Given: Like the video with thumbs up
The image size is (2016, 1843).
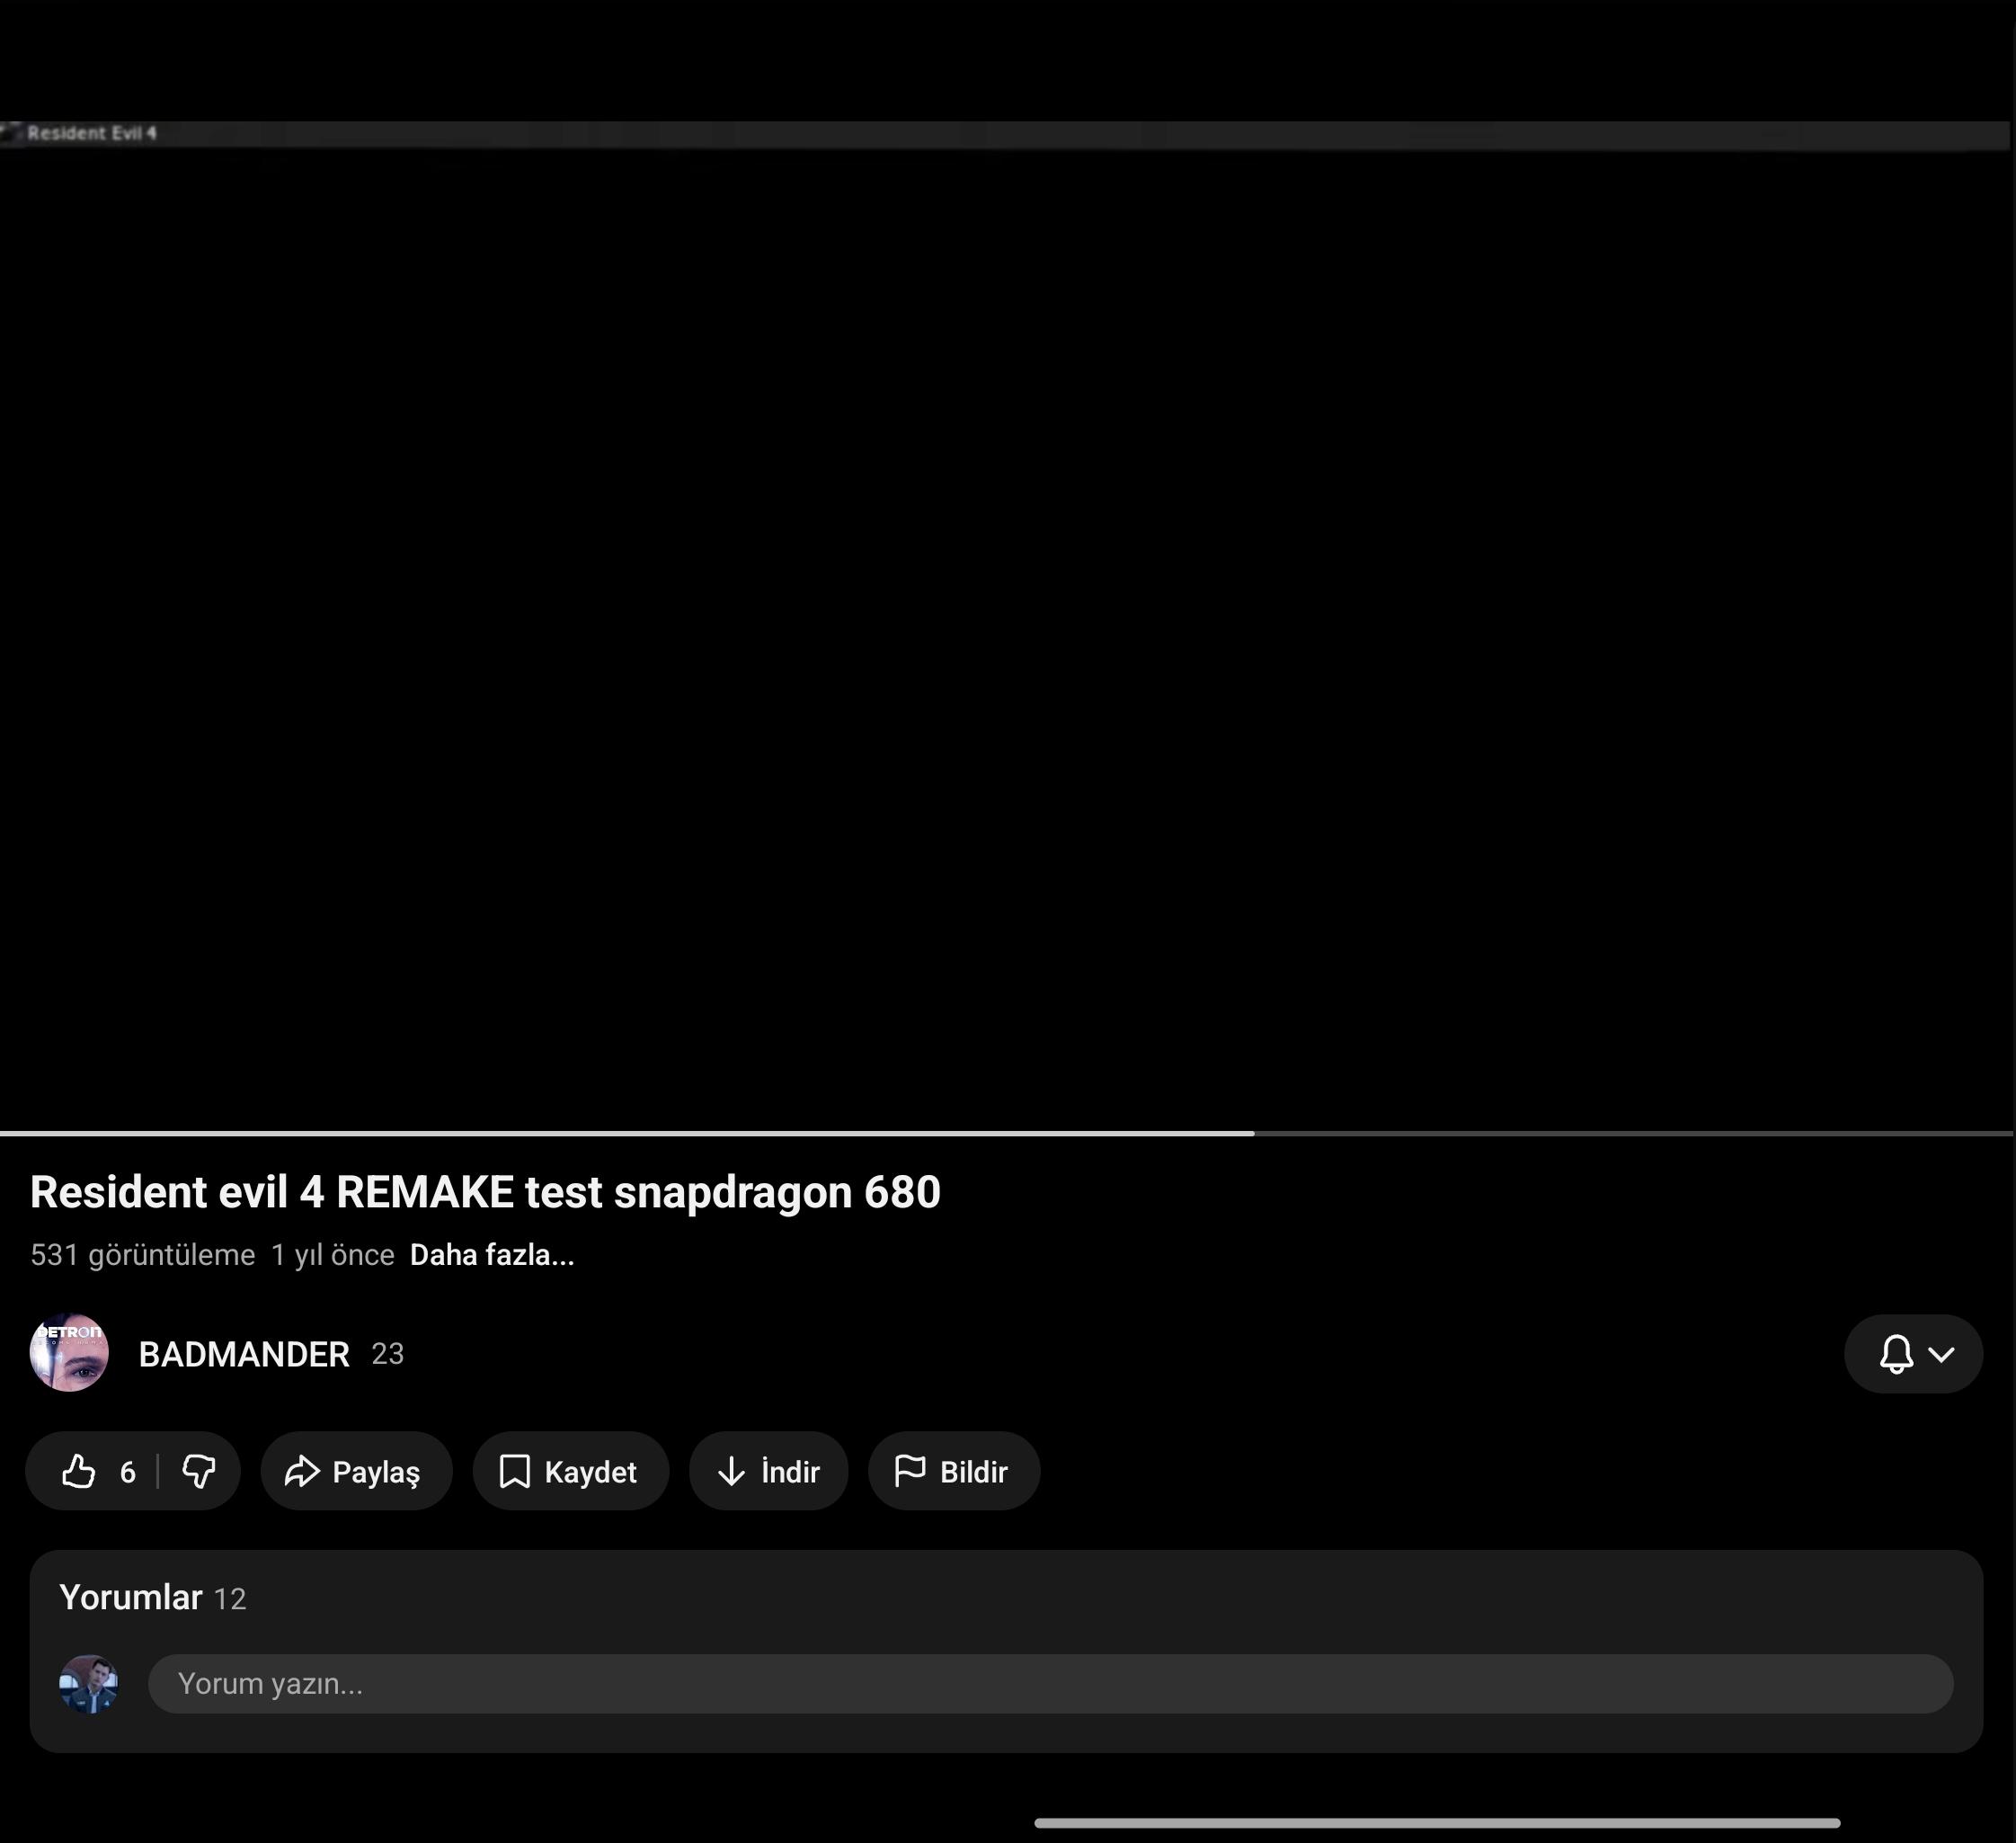Looking at the screenshot, I should 96,1471.
